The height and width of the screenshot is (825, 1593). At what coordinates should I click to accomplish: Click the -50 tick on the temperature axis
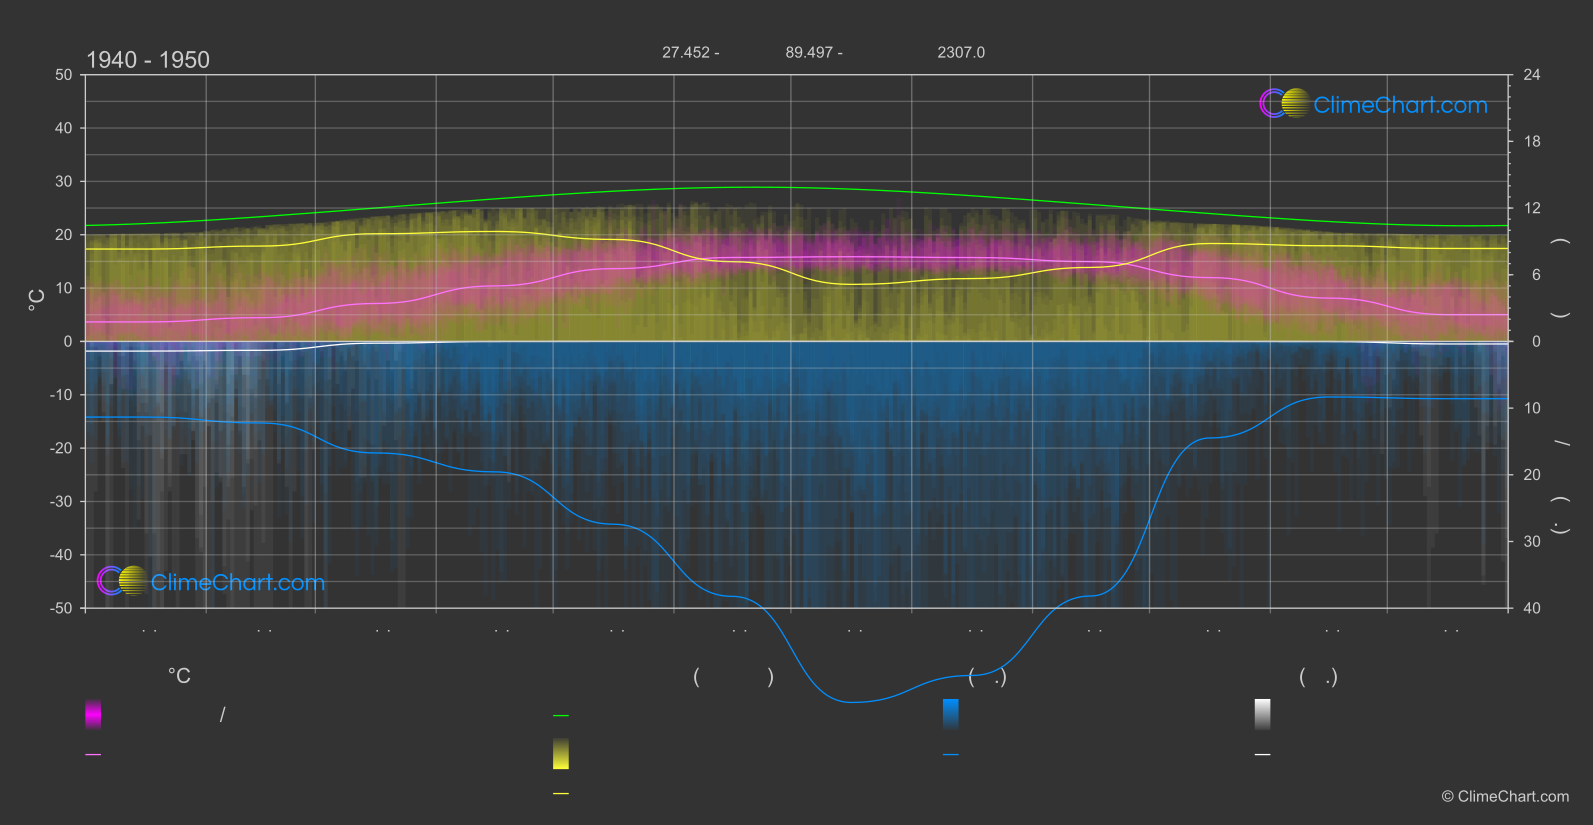pos(61,608)
